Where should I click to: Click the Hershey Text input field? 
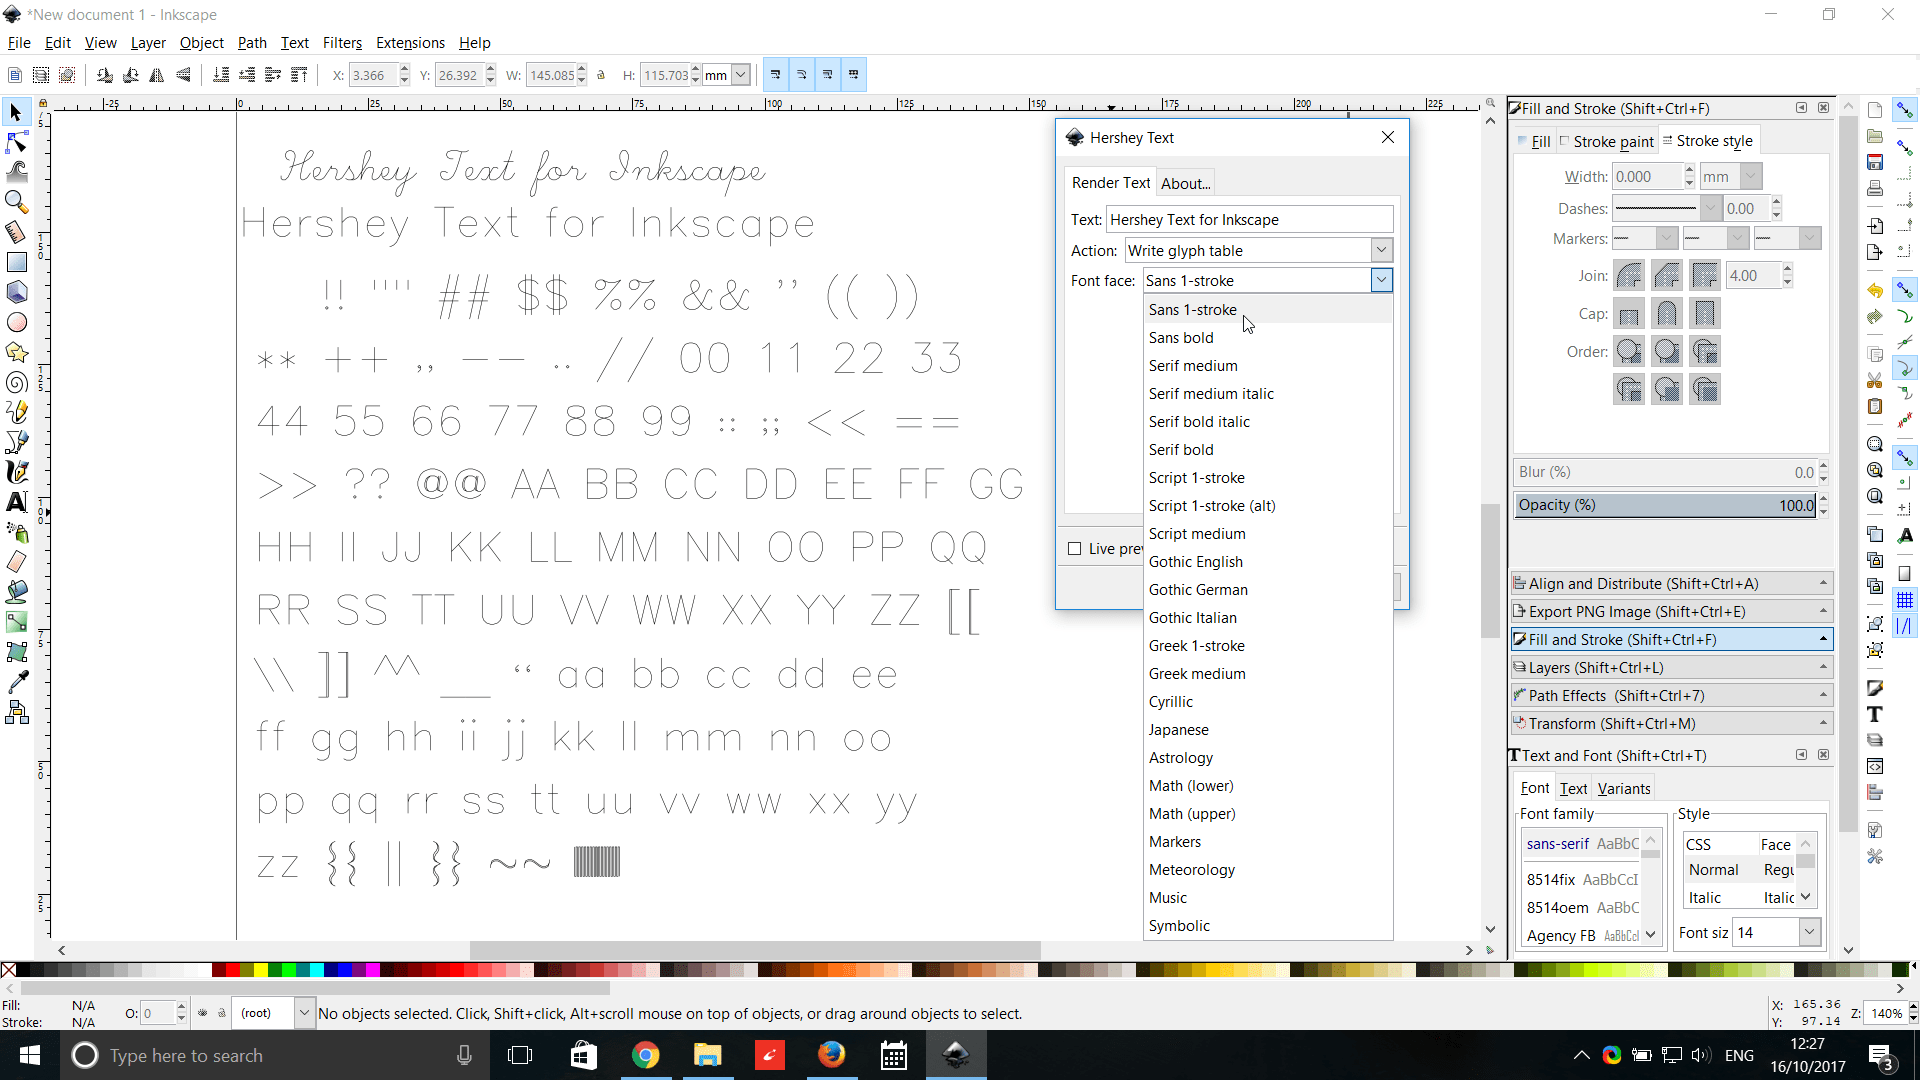[1249, 220]
